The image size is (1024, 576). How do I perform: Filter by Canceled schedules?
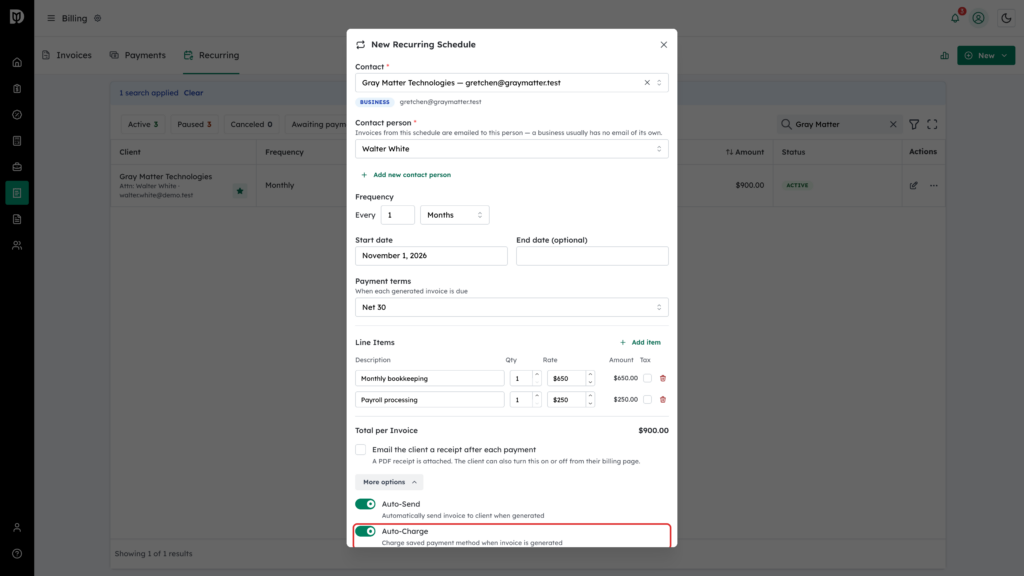[251, 124]
